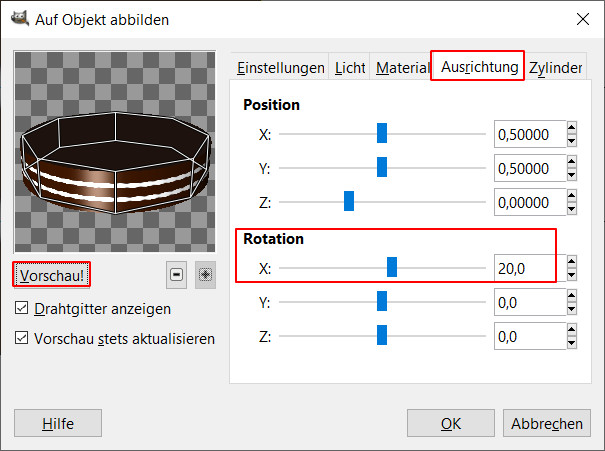
Task: Click the Rotation Y value field
Action: click(x=530, y=302)
